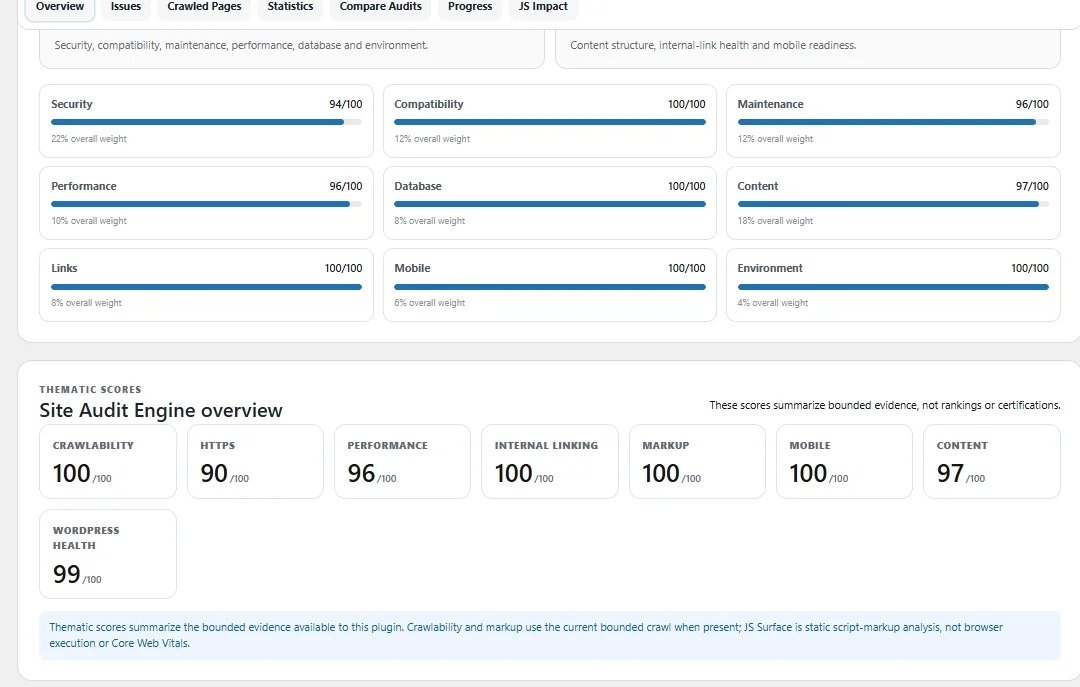Click the Security card title
The height and width of the screenshot is (687, 1080).
coord(72,104)
